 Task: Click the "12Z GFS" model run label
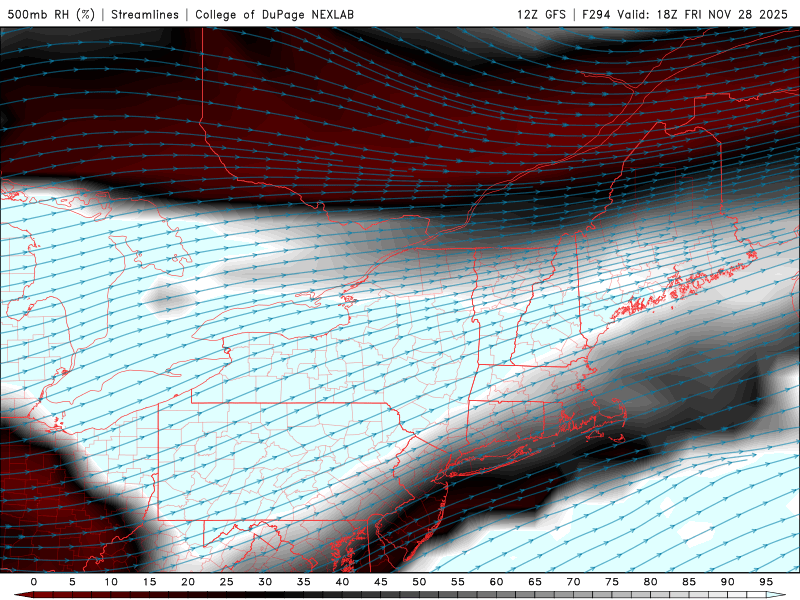pyautogui.click(x=541, y=14)
